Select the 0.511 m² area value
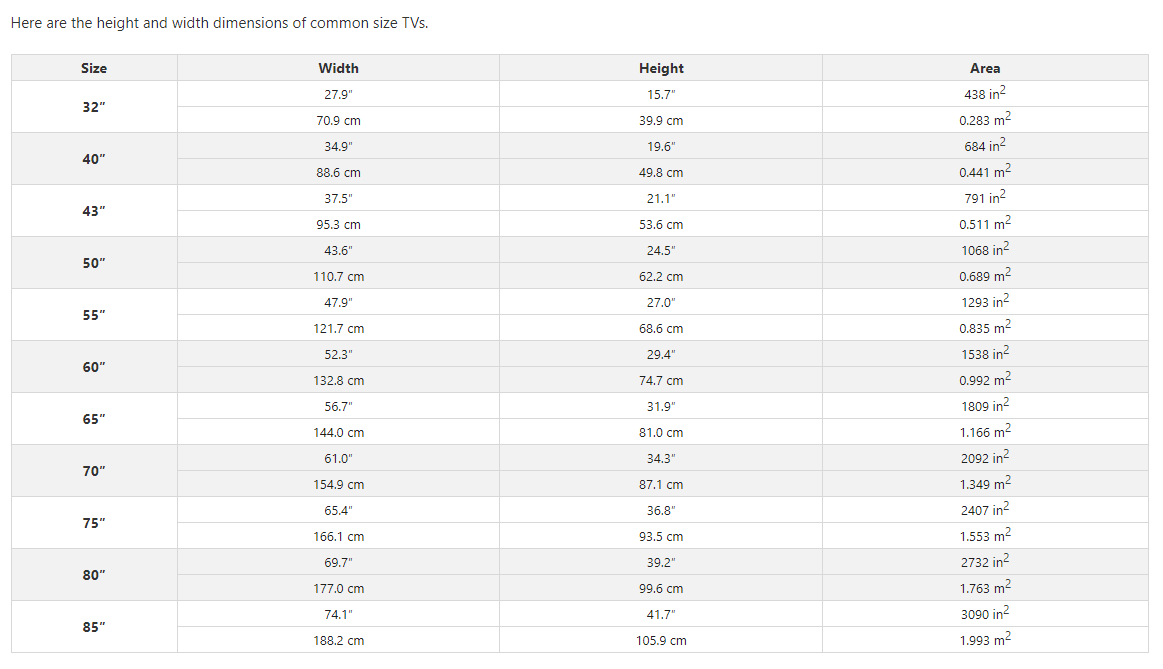 click(x=985, y=224)
